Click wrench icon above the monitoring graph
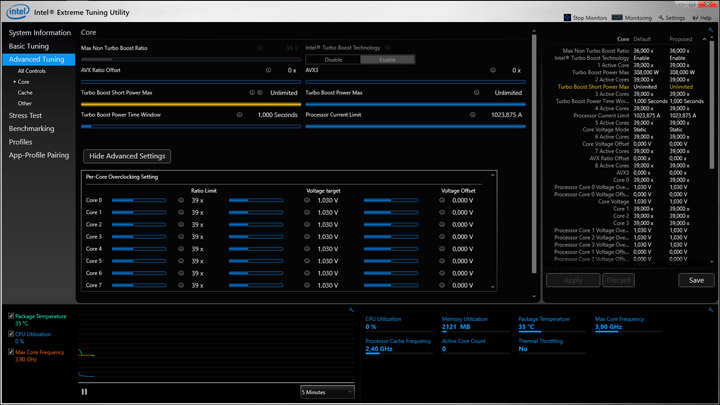Image resolution: width=720 pixels, height=405 pixels. click(351, 310)
